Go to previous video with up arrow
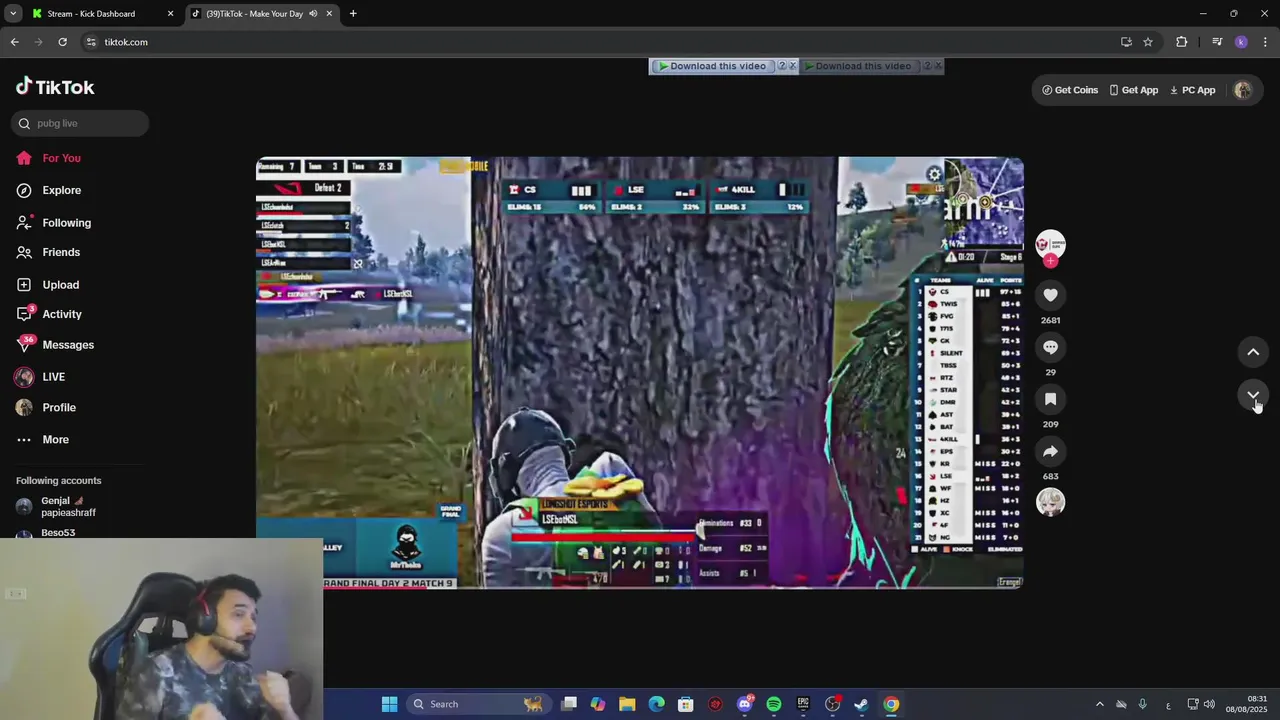This screenshot has height=720, width=1280. click(x=1253, y=352)
